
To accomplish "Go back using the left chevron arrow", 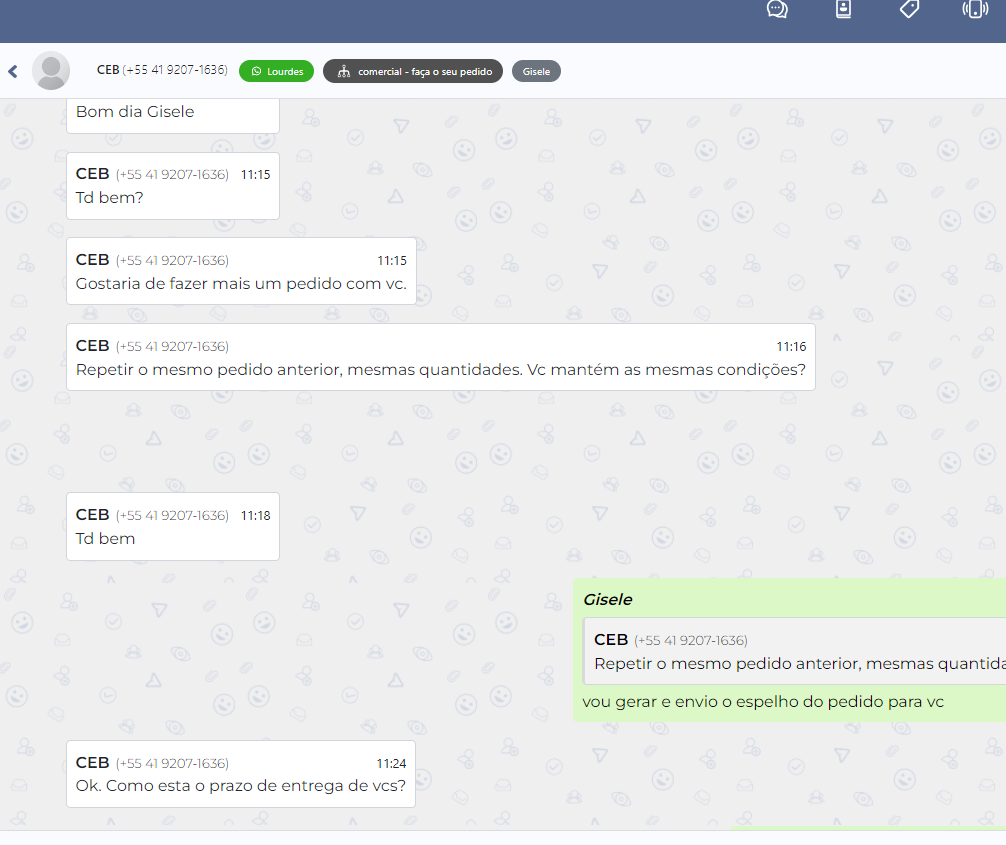I will (x=13, y=71).
